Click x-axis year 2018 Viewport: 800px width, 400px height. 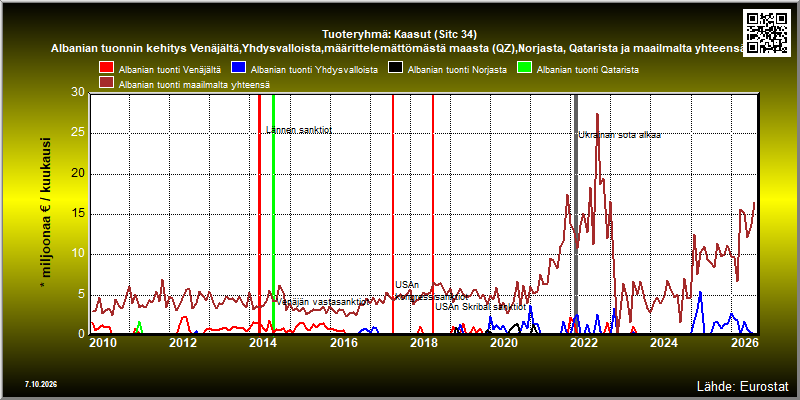[x=423, y=343]
